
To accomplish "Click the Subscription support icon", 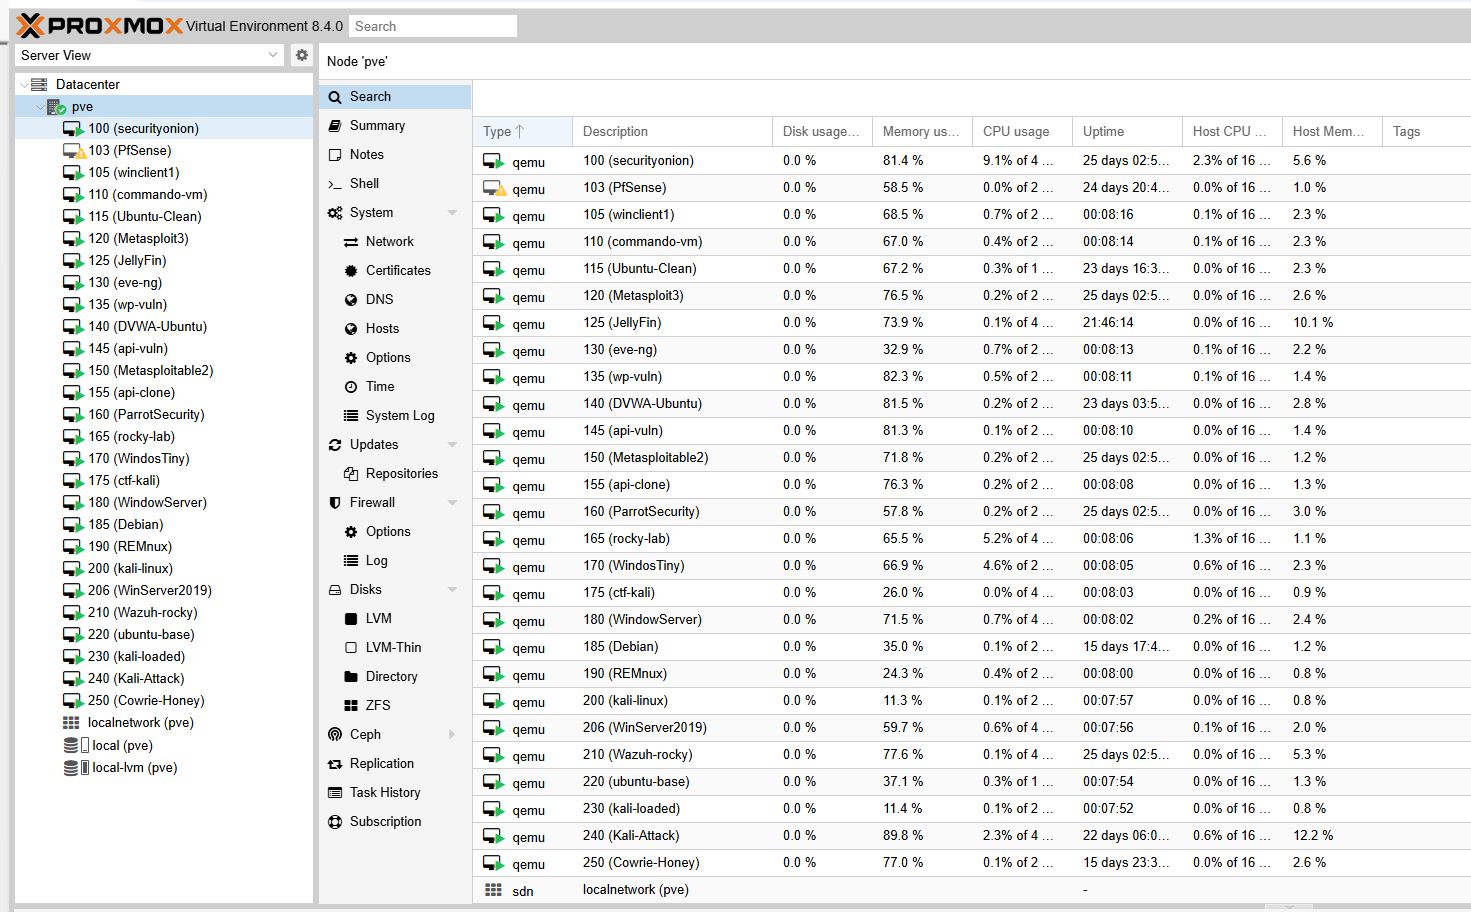I will (x=335, y=822).
